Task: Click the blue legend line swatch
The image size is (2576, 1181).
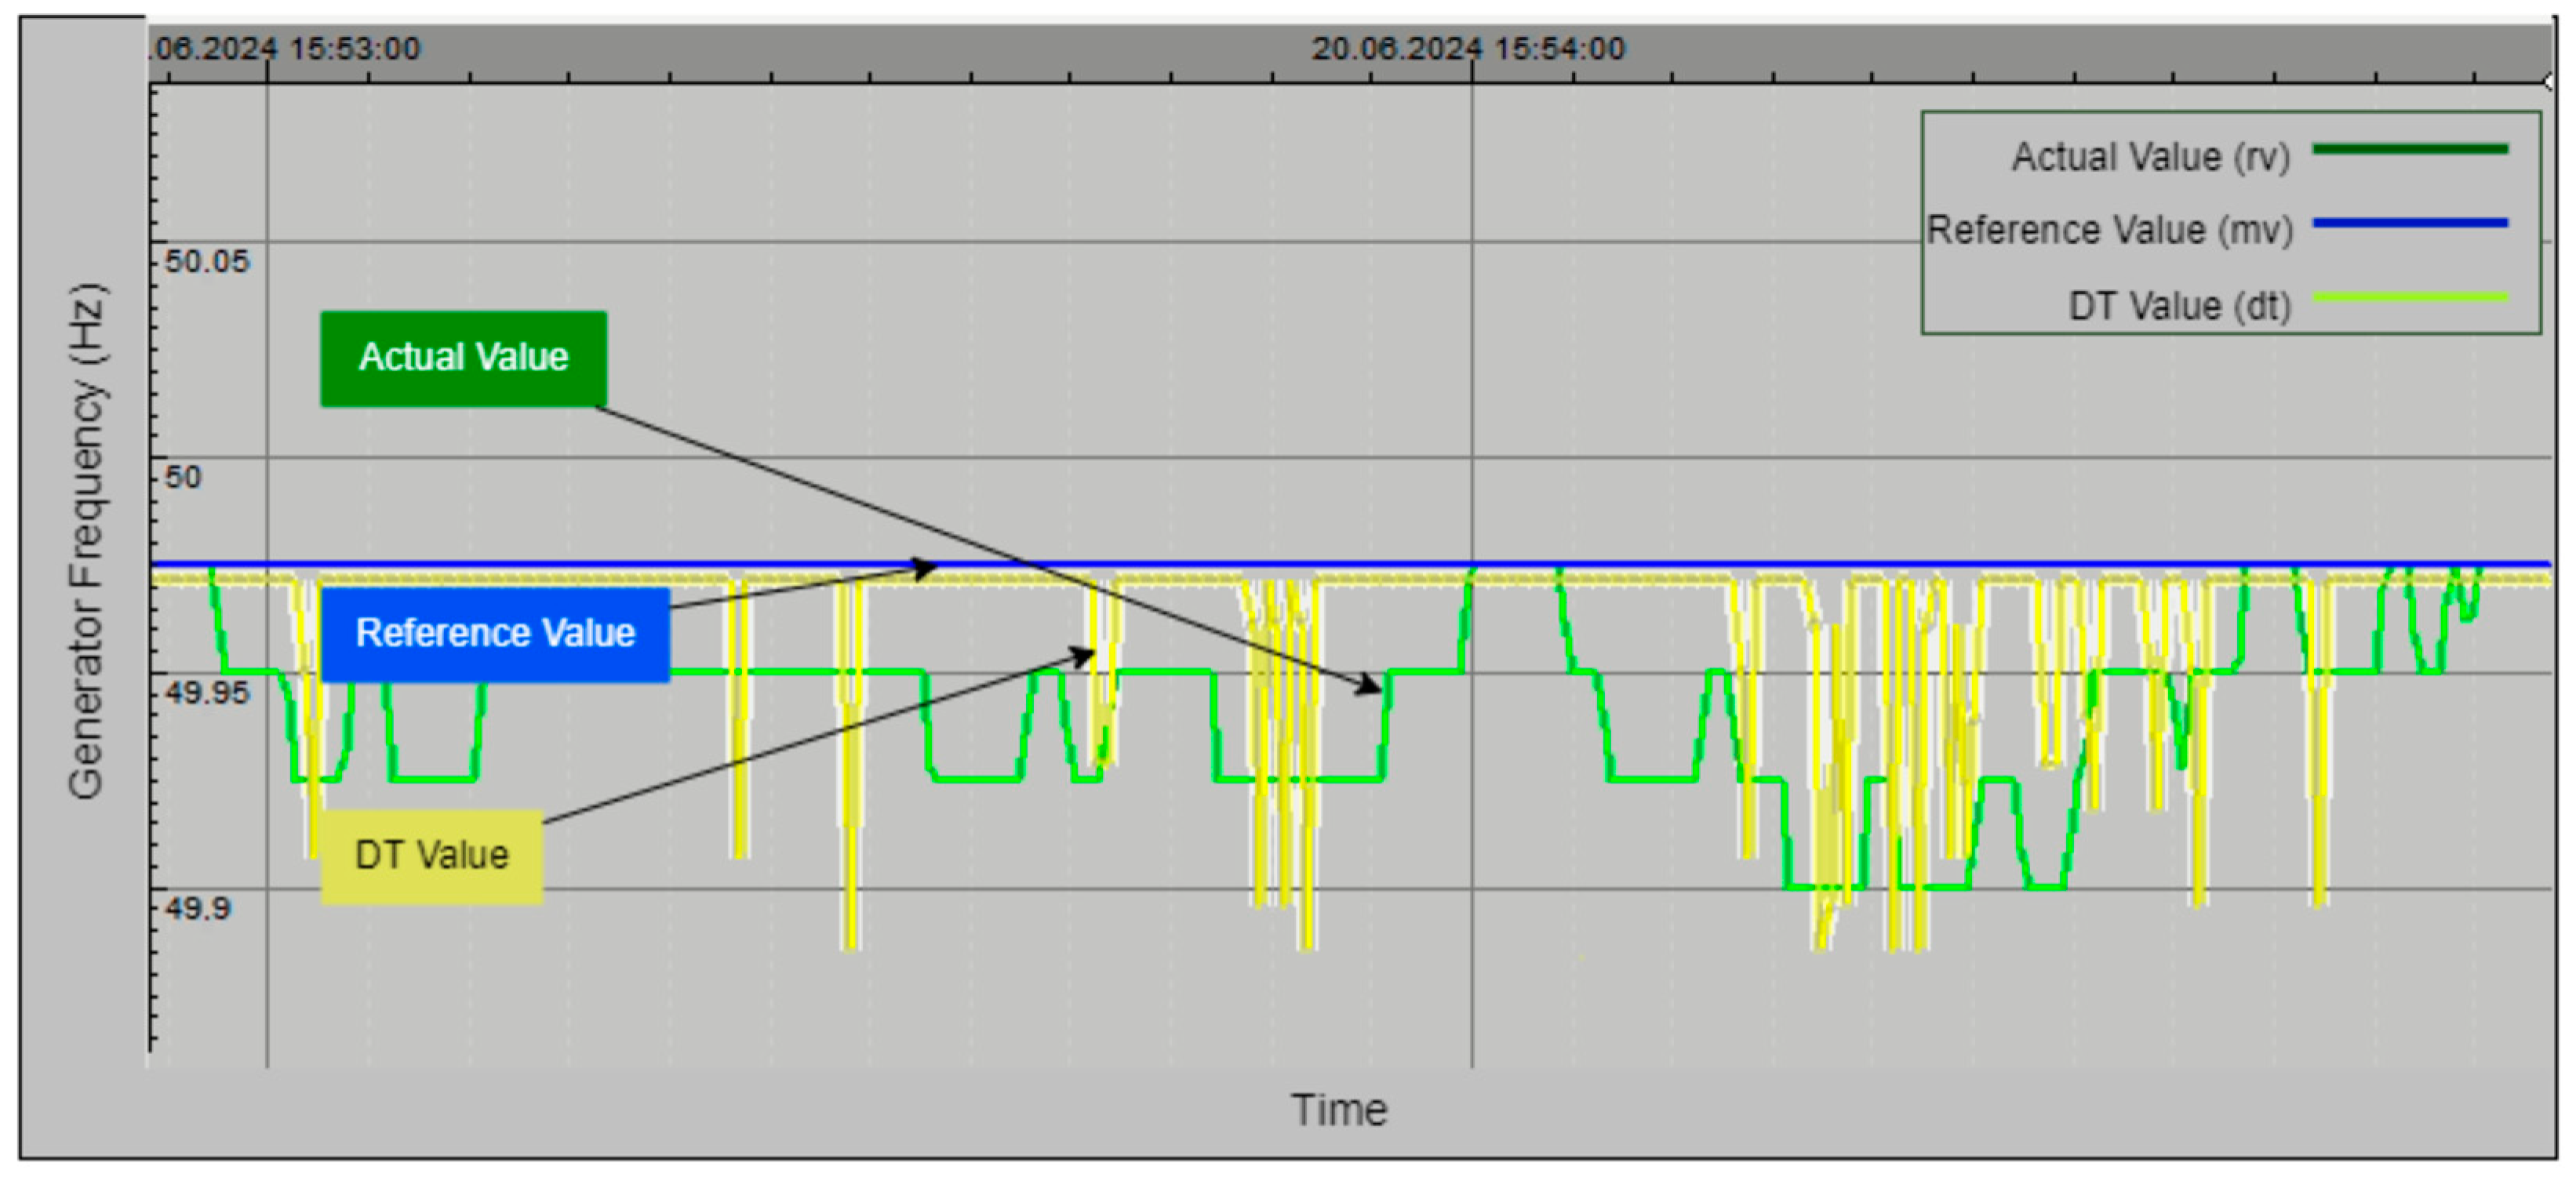Action: 2410,223
